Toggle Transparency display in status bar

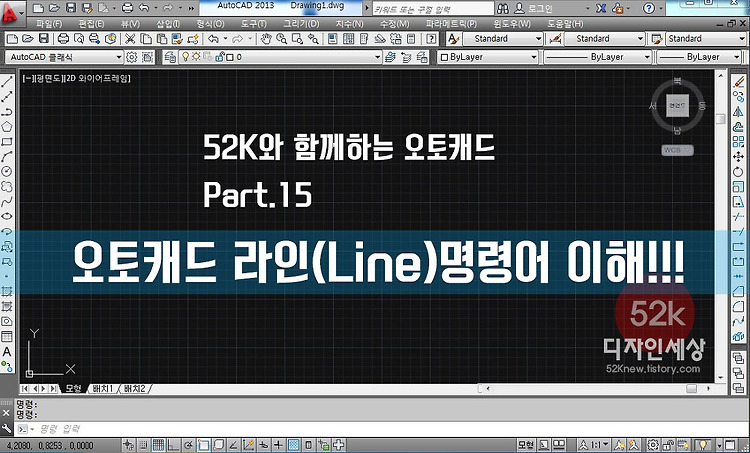click(x=294, y=445)
